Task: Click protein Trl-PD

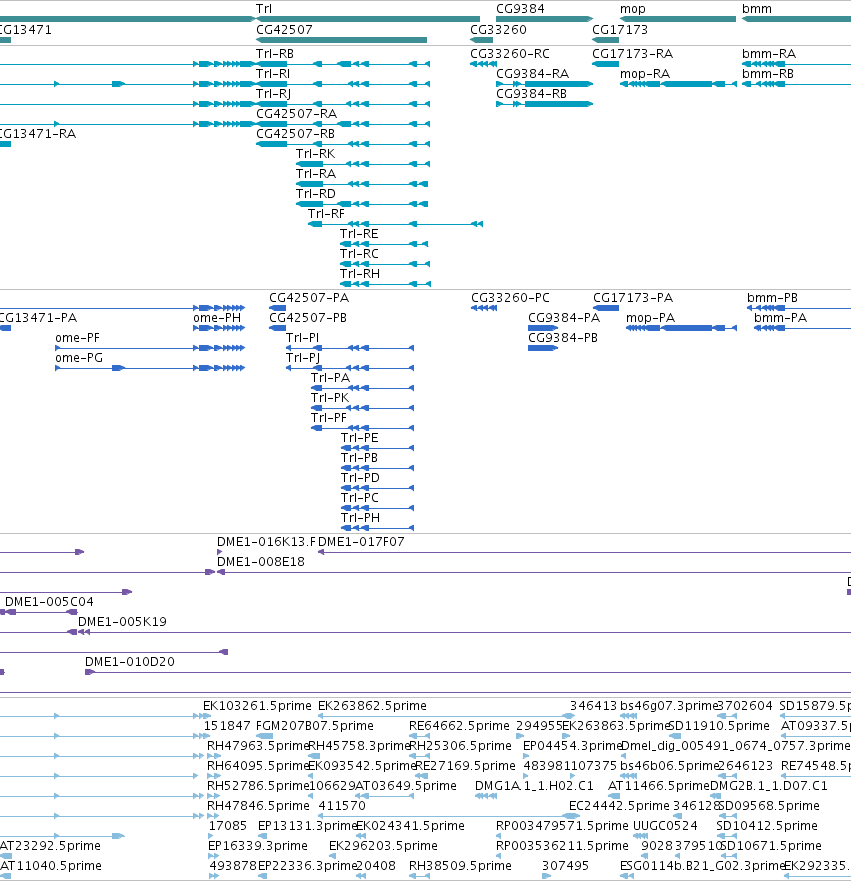Action: pyautogui.click(x=360, y=478)
